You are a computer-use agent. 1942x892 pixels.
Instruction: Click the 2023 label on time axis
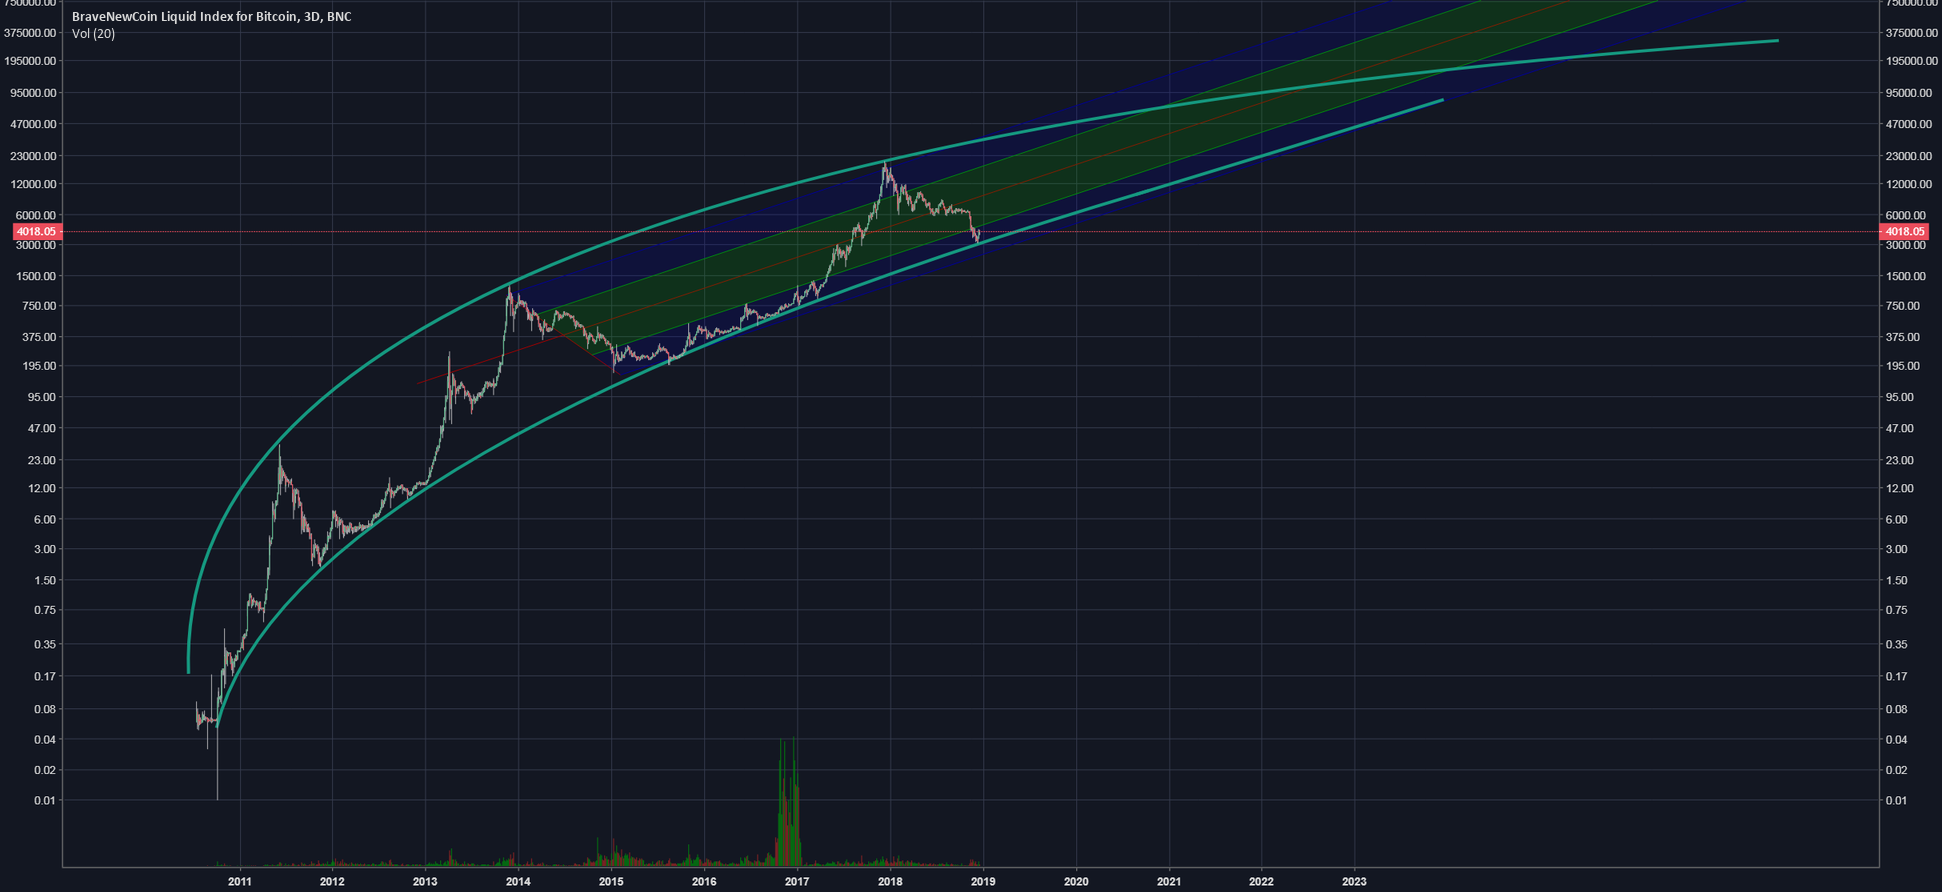click(x=1354, y=881)
